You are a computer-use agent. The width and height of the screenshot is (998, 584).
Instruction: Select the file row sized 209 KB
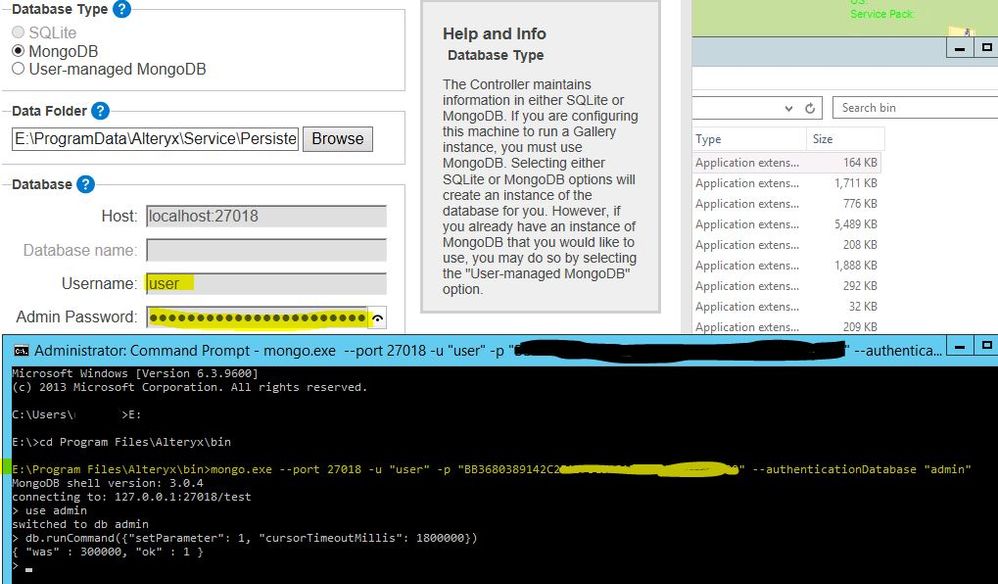pyautogui.click(x=787, y=326)
